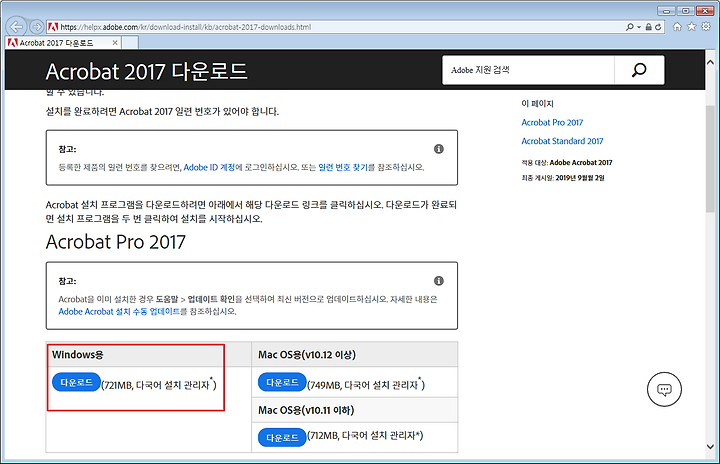Click the security lock icon in address bar

pyautogui.click(x=648, y=27)
